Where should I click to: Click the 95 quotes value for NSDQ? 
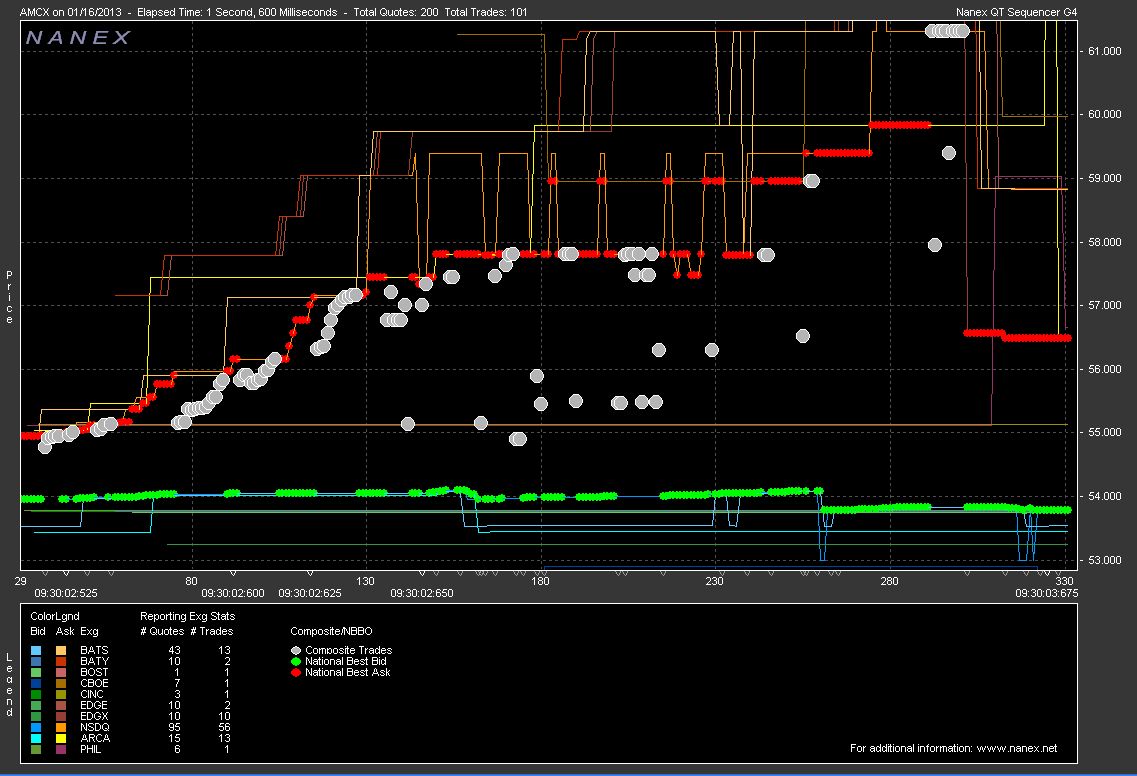click(174, 727)
